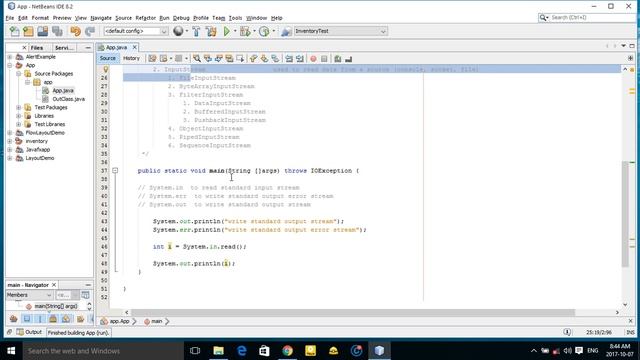
Task: Click the Last Edit icon in the editor toolbar
Action: 152,59
